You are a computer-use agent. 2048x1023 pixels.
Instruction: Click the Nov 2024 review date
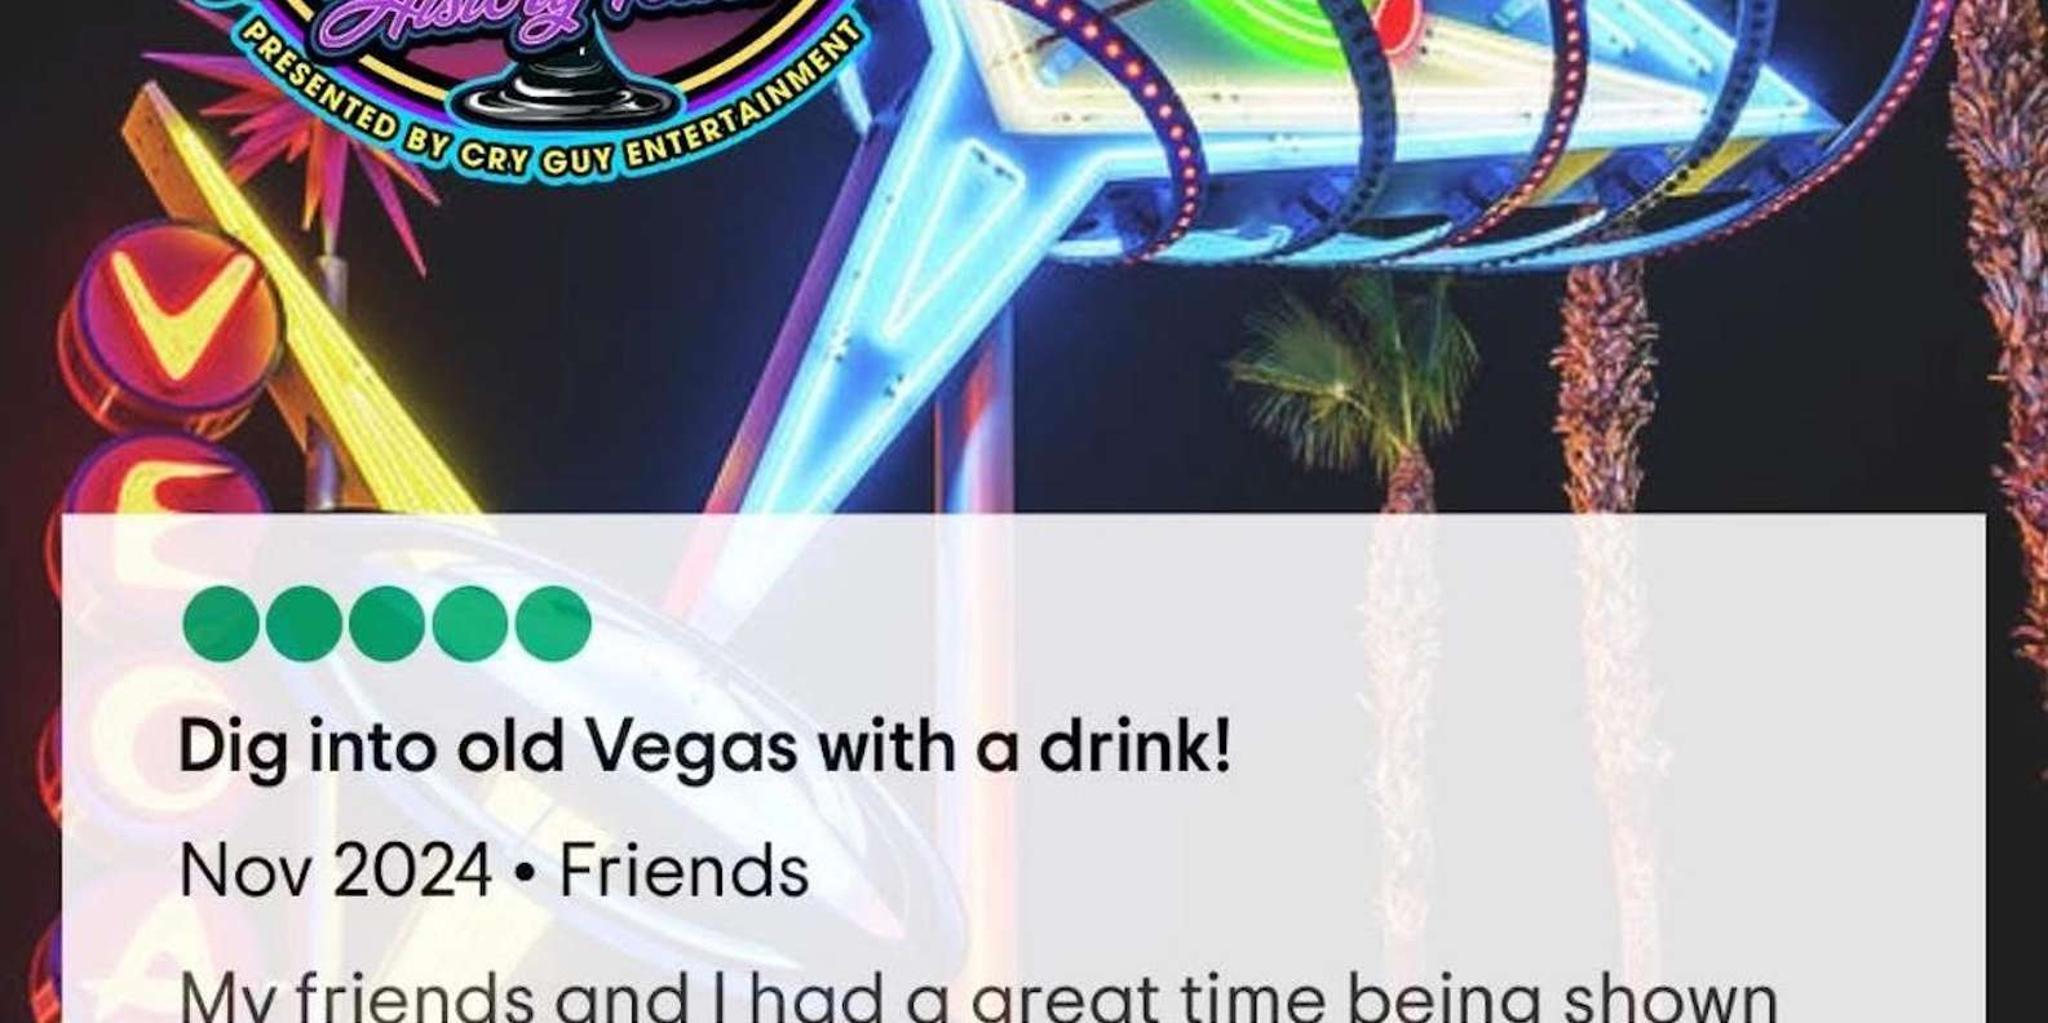(335, 870)
